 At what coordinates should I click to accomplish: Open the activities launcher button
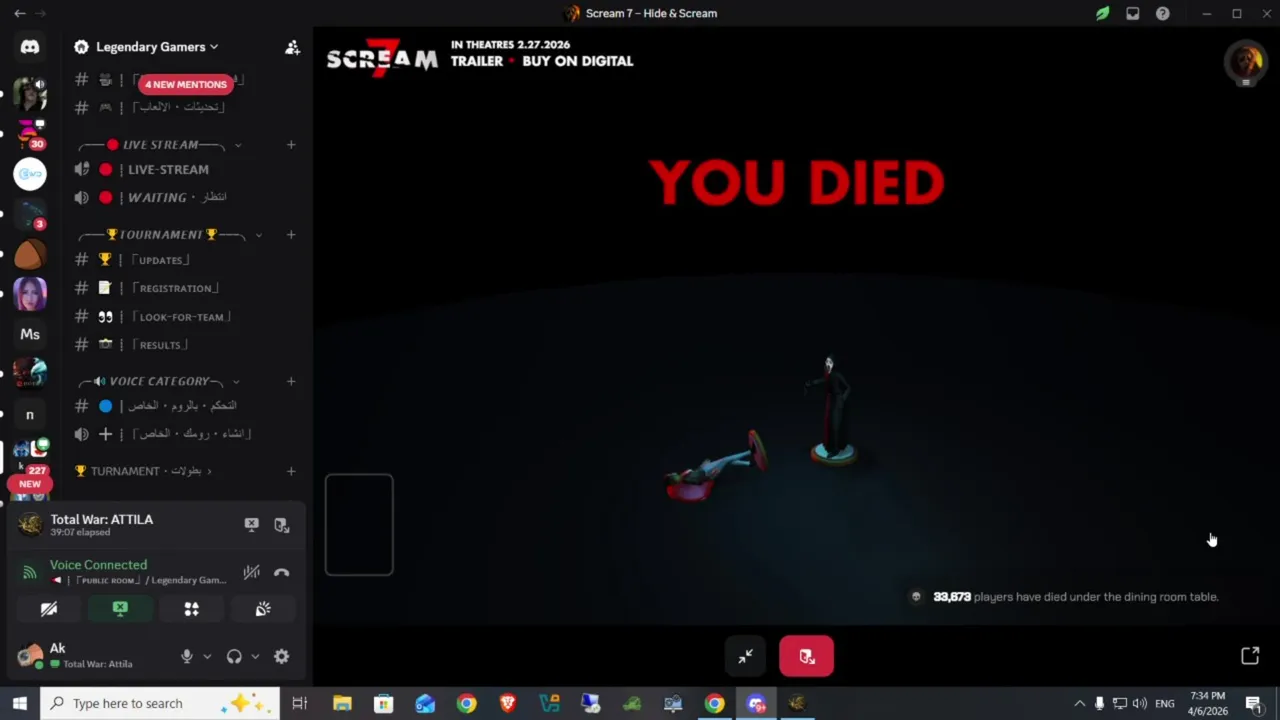pyautogui.click(x=191, y=609)
